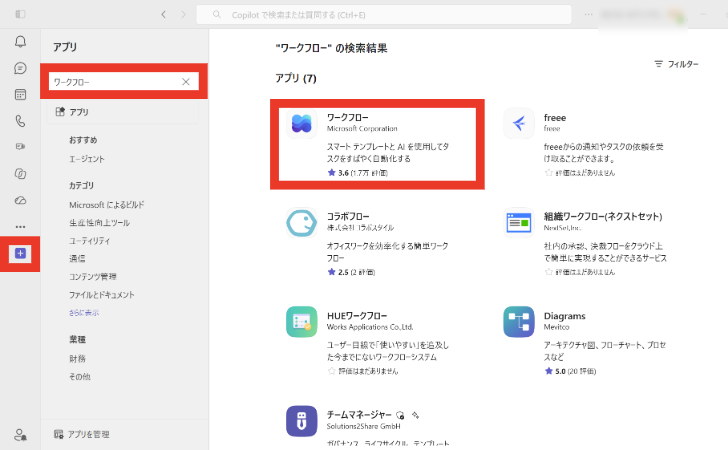
Task: Click Solutions2Share GmbH publisher text
Action: (x=364, y=426)
